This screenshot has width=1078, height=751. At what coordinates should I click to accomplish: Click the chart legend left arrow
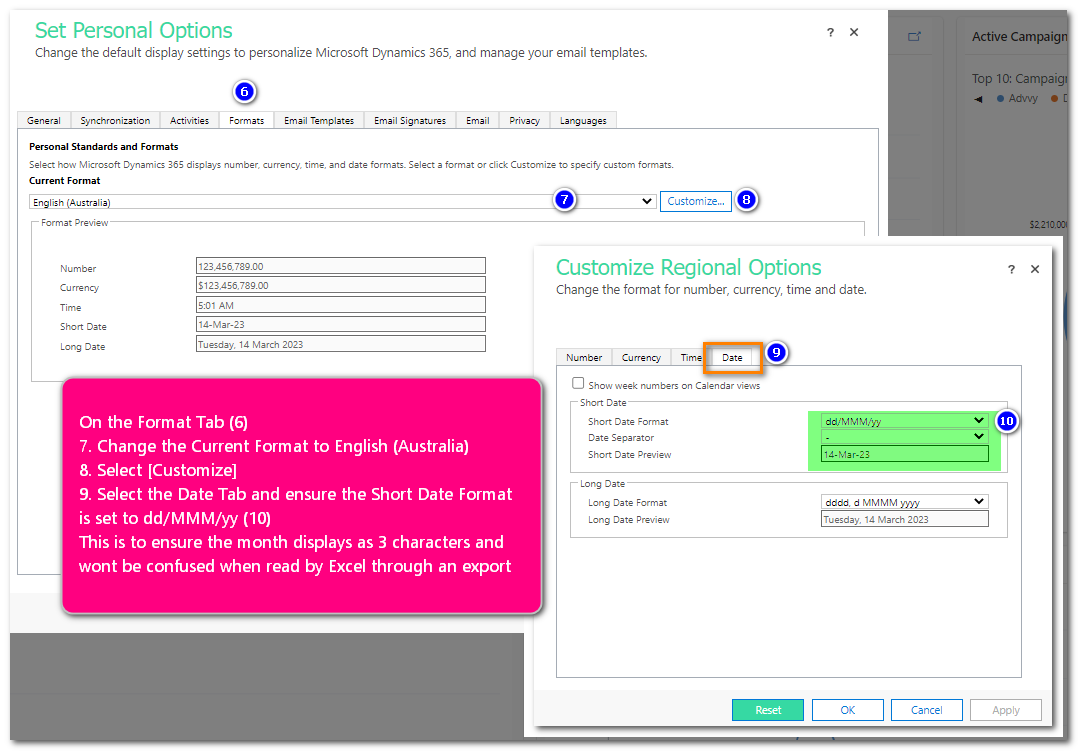[978, 99]
